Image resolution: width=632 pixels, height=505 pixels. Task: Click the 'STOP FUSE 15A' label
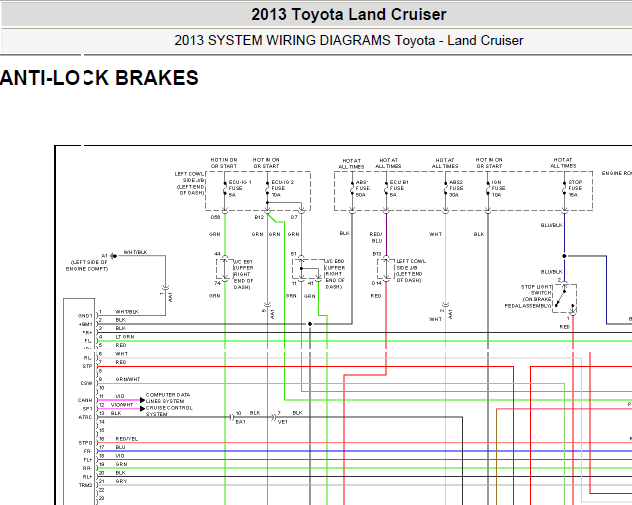tap(575, 188)
